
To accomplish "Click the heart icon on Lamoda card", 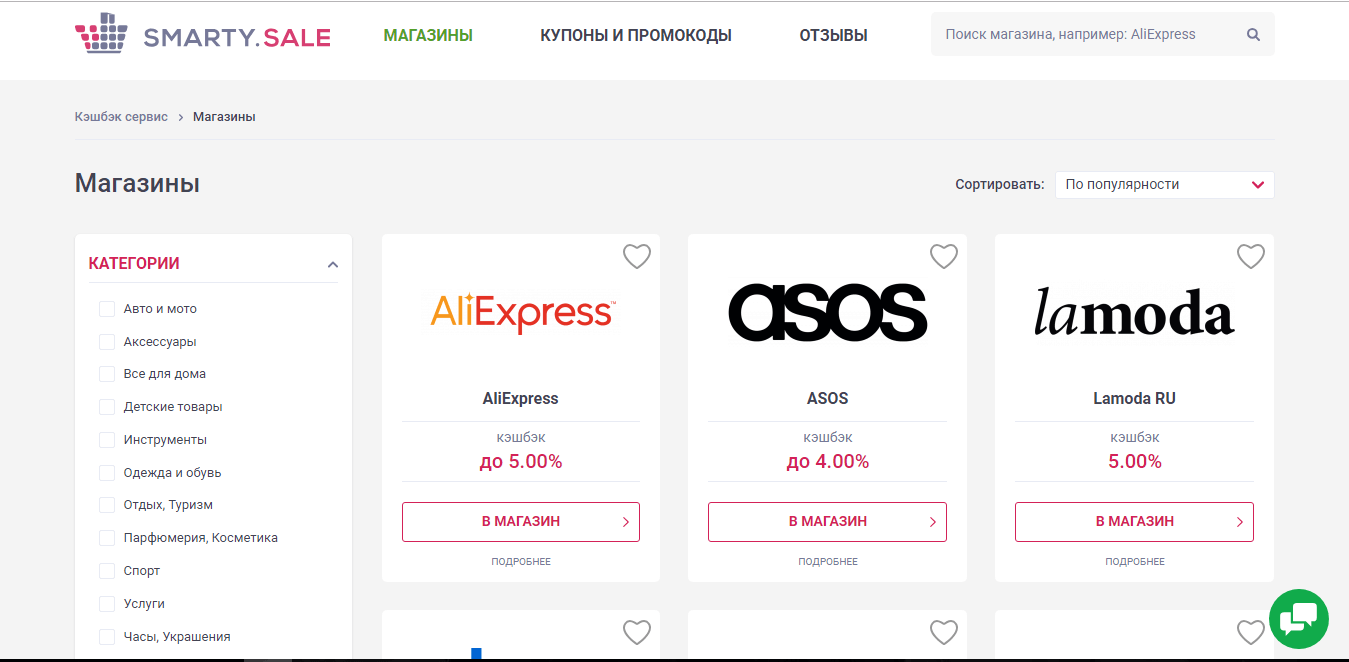I will tap(1250, 257).
